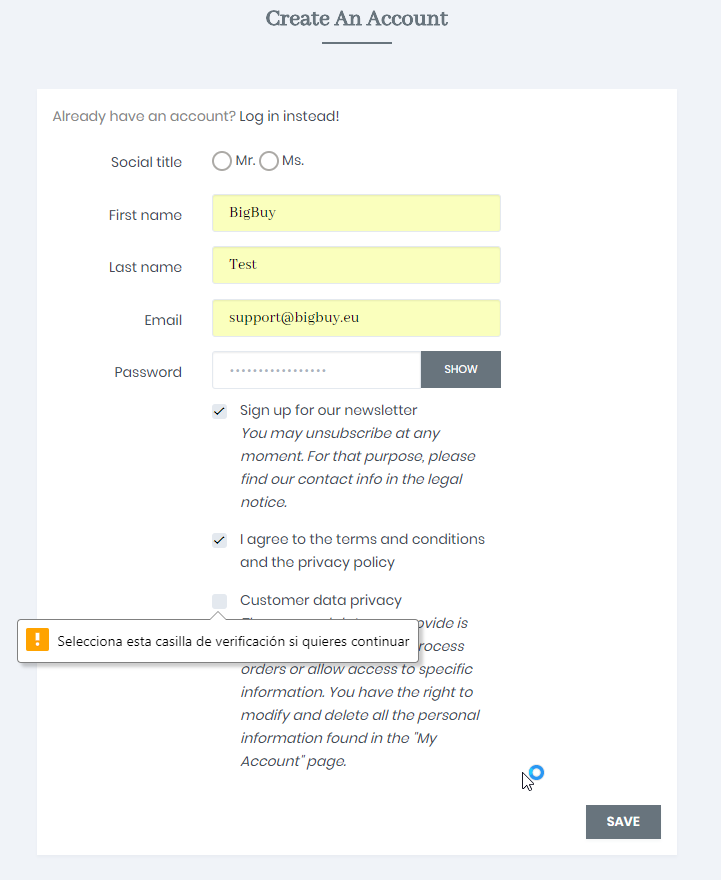Click the "Create An Account" heading
This screenshot has height=880, width=721.
pos(357,19)
